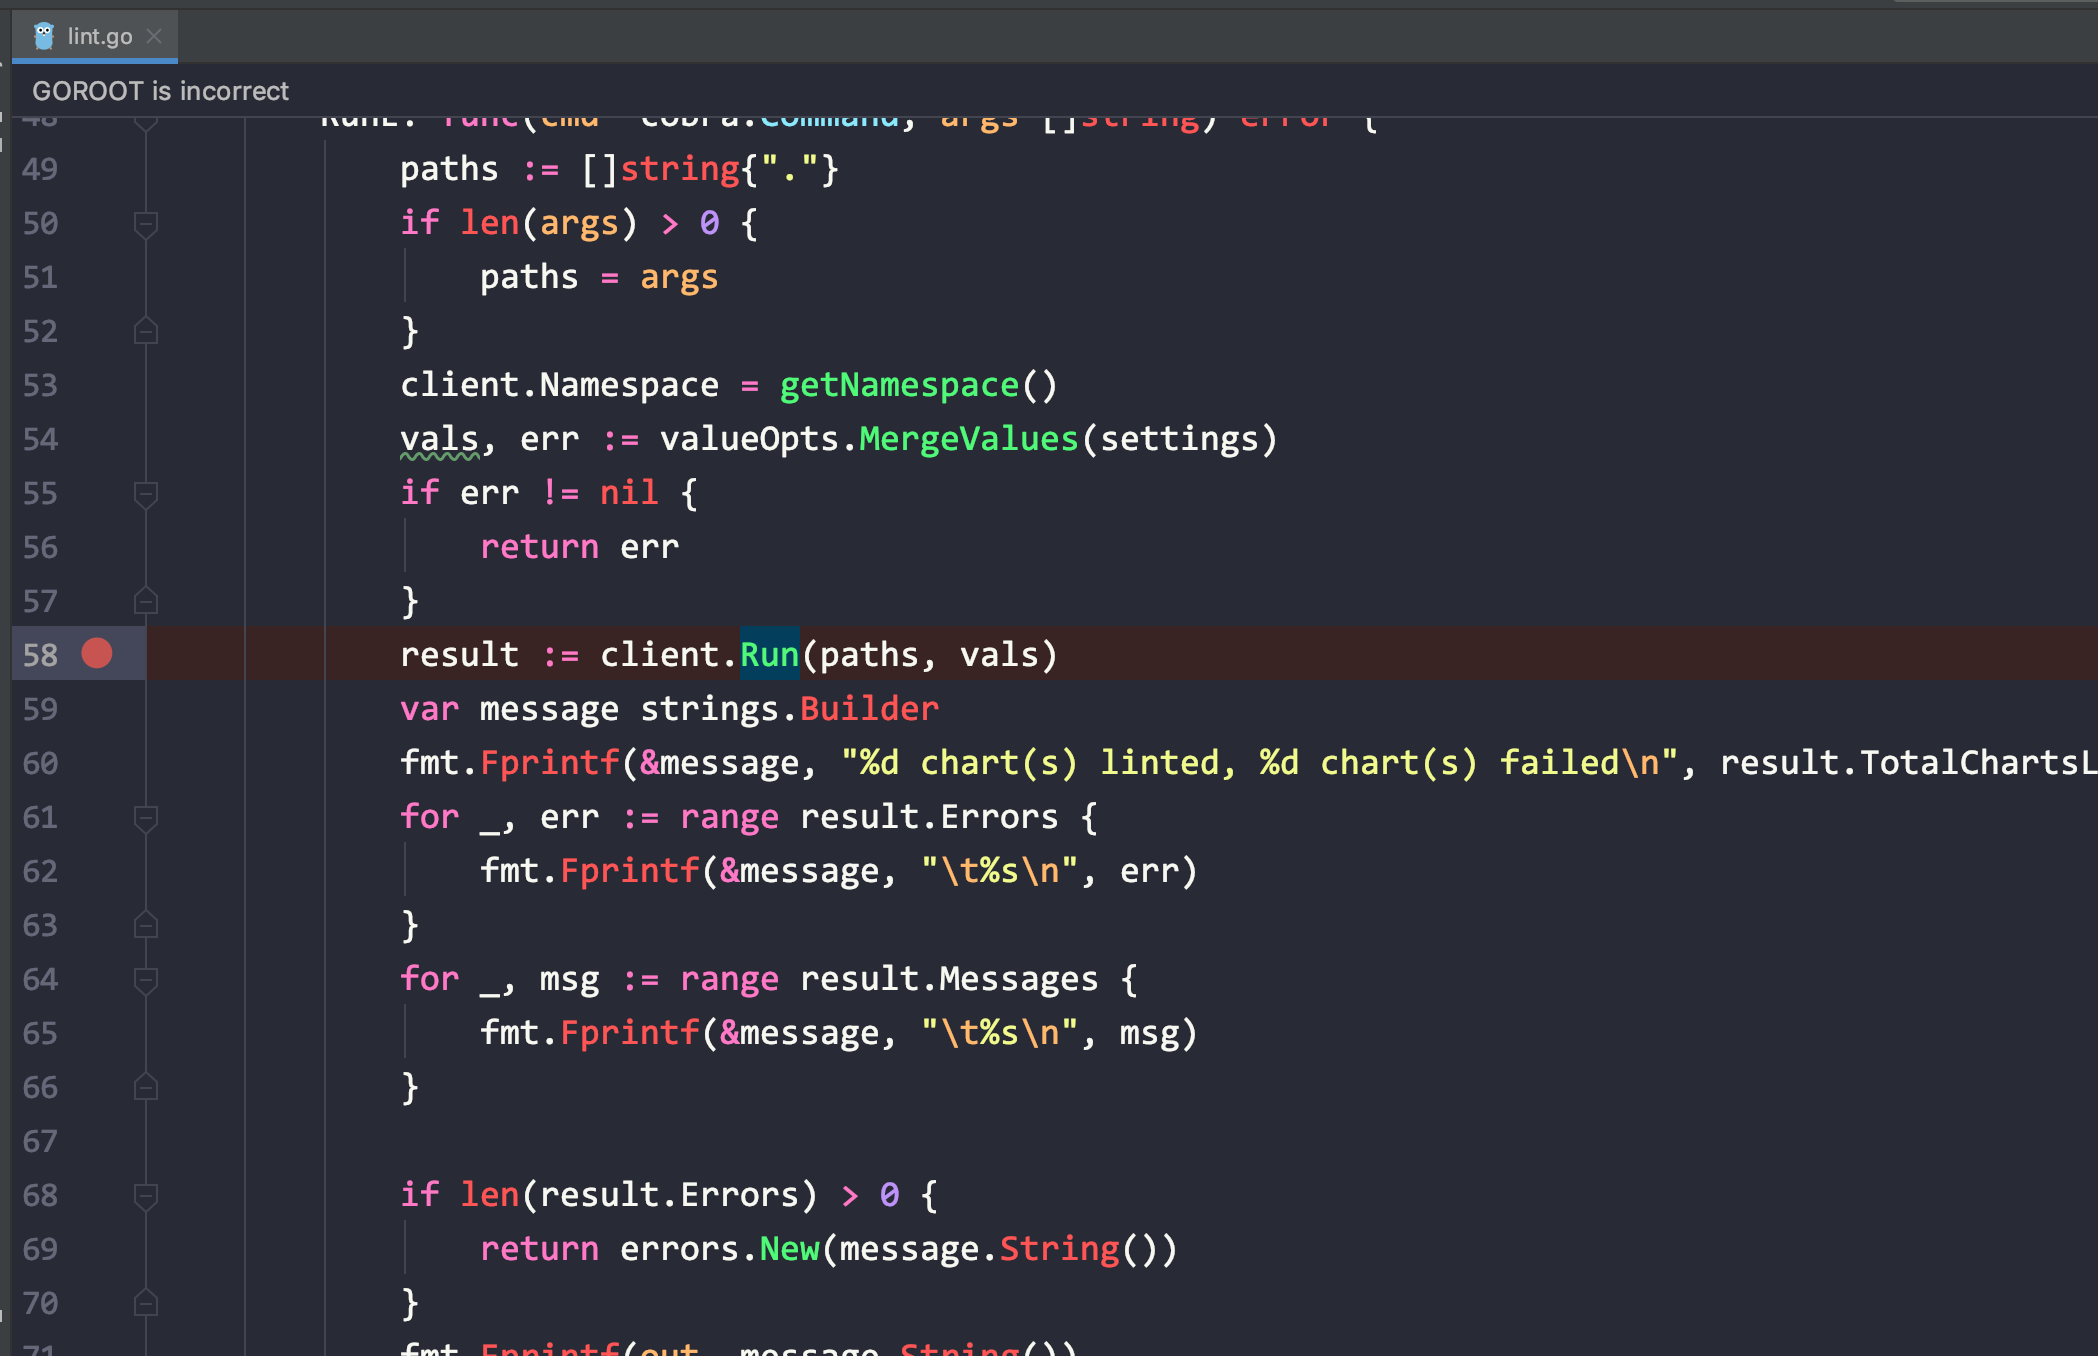Screen dimensions: 2098x1356
Task: Add a breakpoint next to line 62
Action: (x=97, y=871)
